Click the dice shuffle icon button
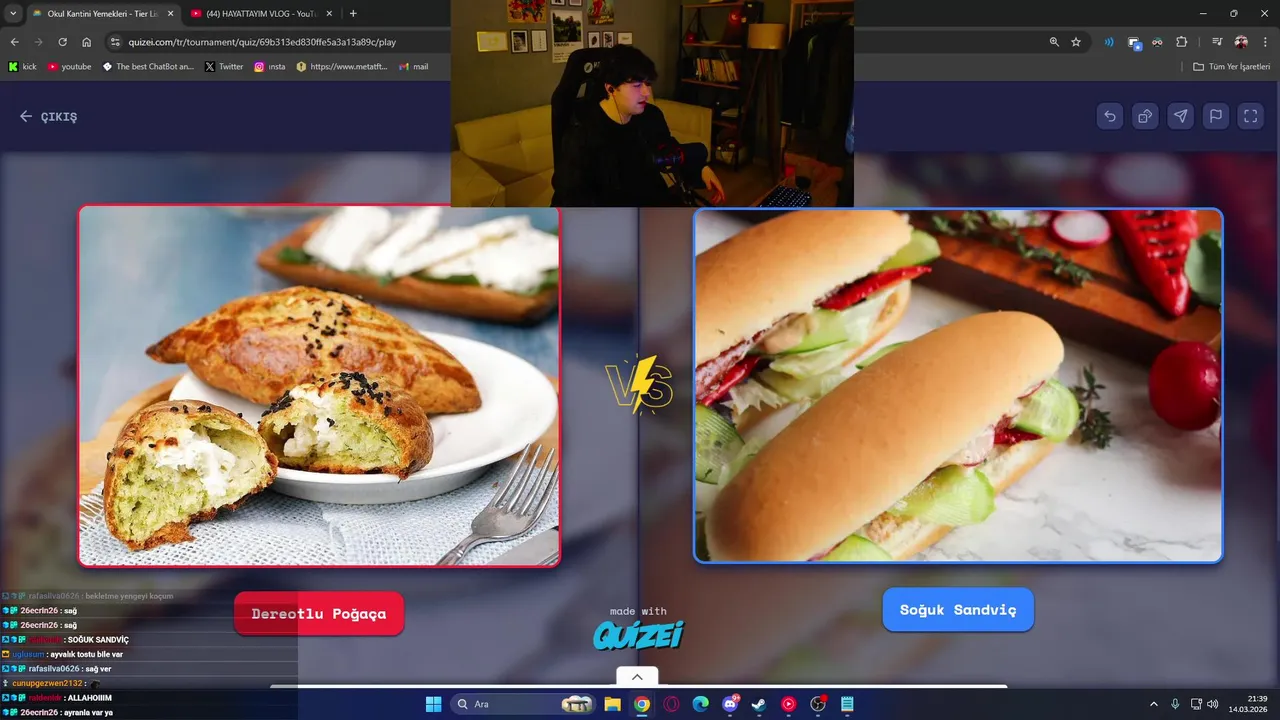Viewport: 1280px width, 720px height. [1145, 116]
